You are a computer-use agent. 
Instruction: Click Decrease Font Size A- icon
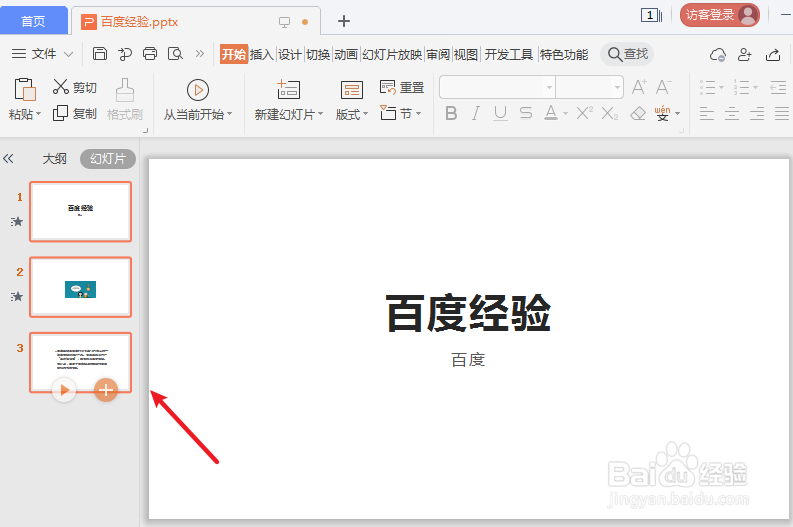coord(663,87)
